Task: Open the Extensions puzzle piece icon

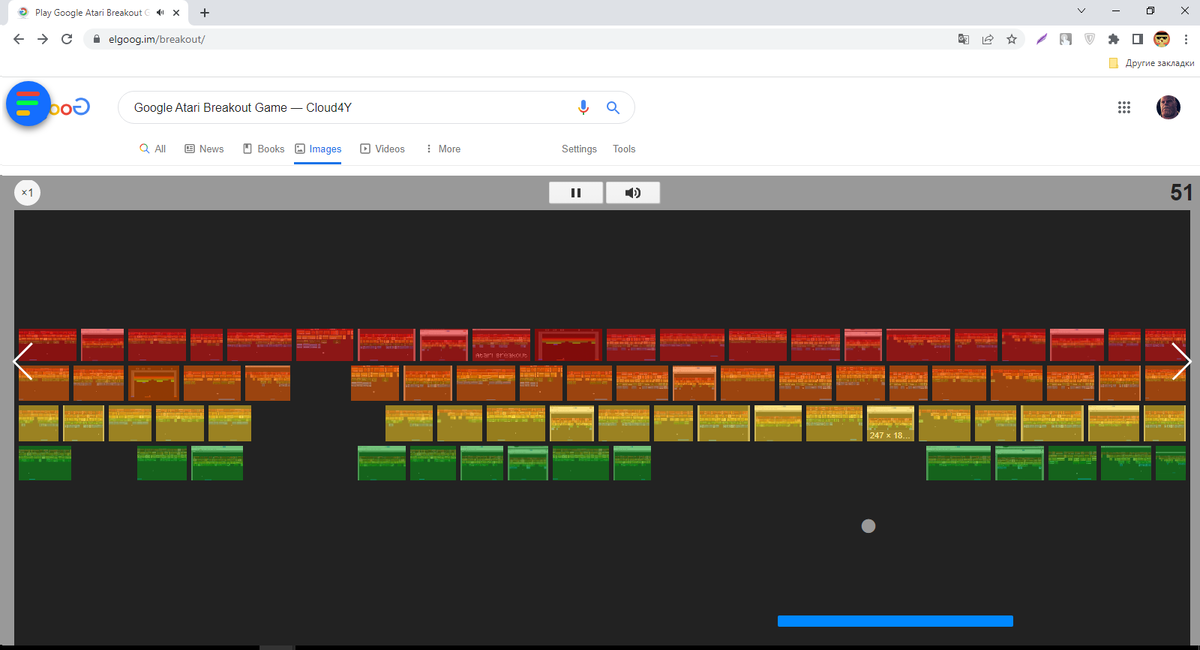Action: click(x=1114, y=39)
